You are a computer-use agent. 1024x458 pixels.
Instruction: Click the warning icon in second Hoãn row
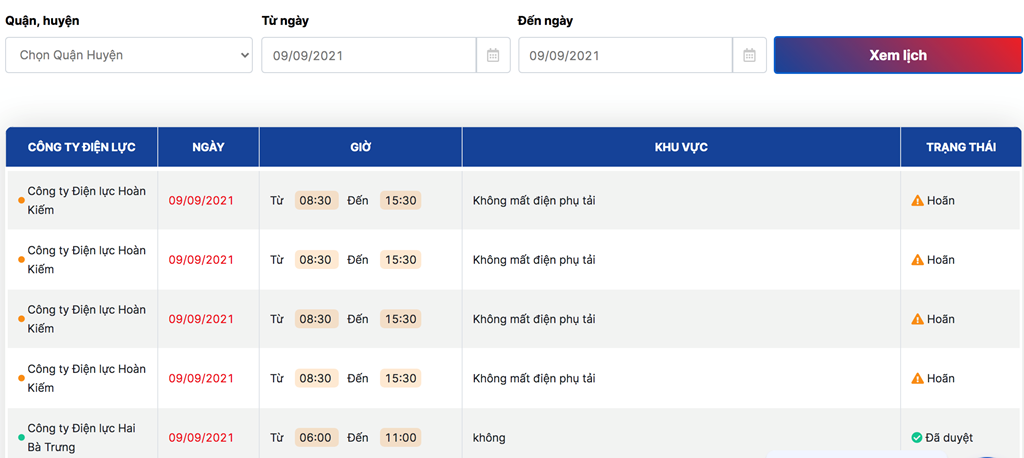918,260
